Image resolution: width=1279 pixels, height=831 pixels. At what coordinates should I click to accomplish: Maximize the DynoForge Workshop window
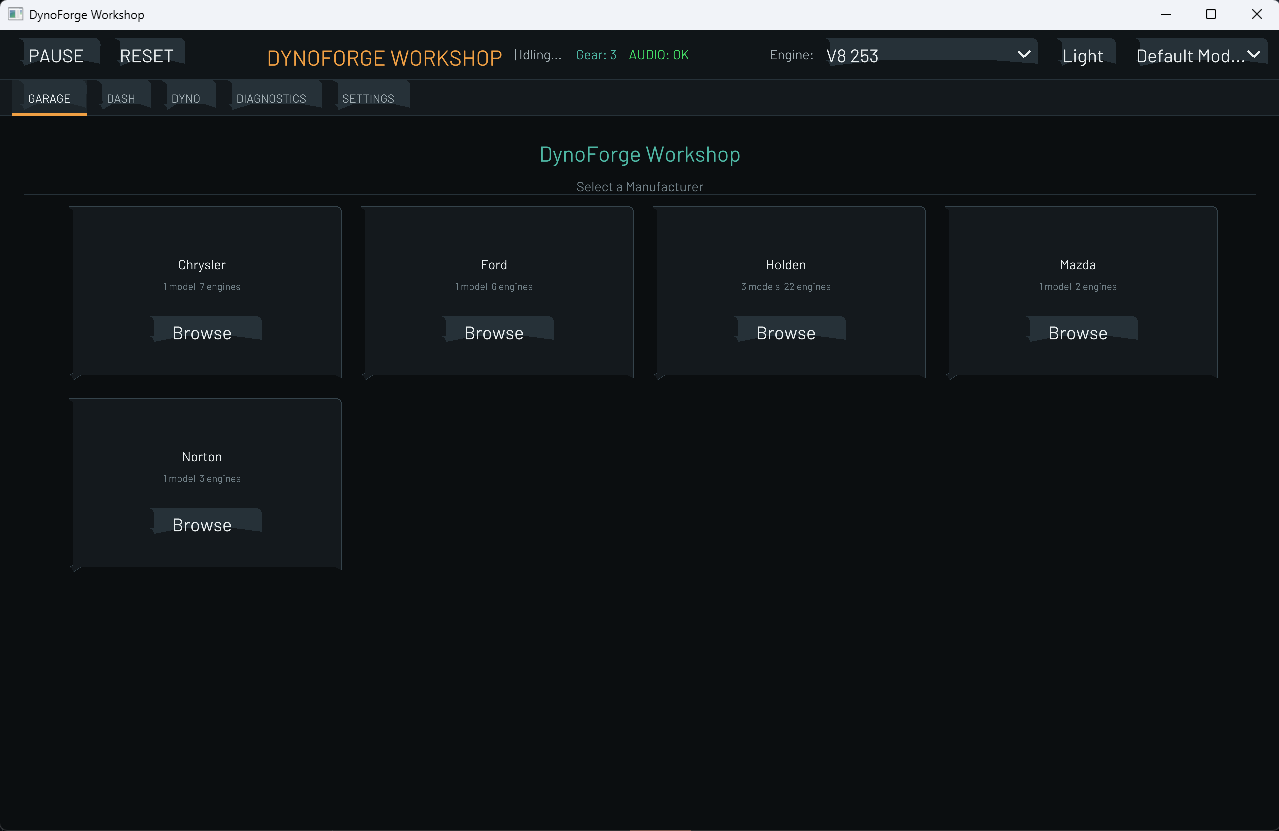tap(1211, 14)
